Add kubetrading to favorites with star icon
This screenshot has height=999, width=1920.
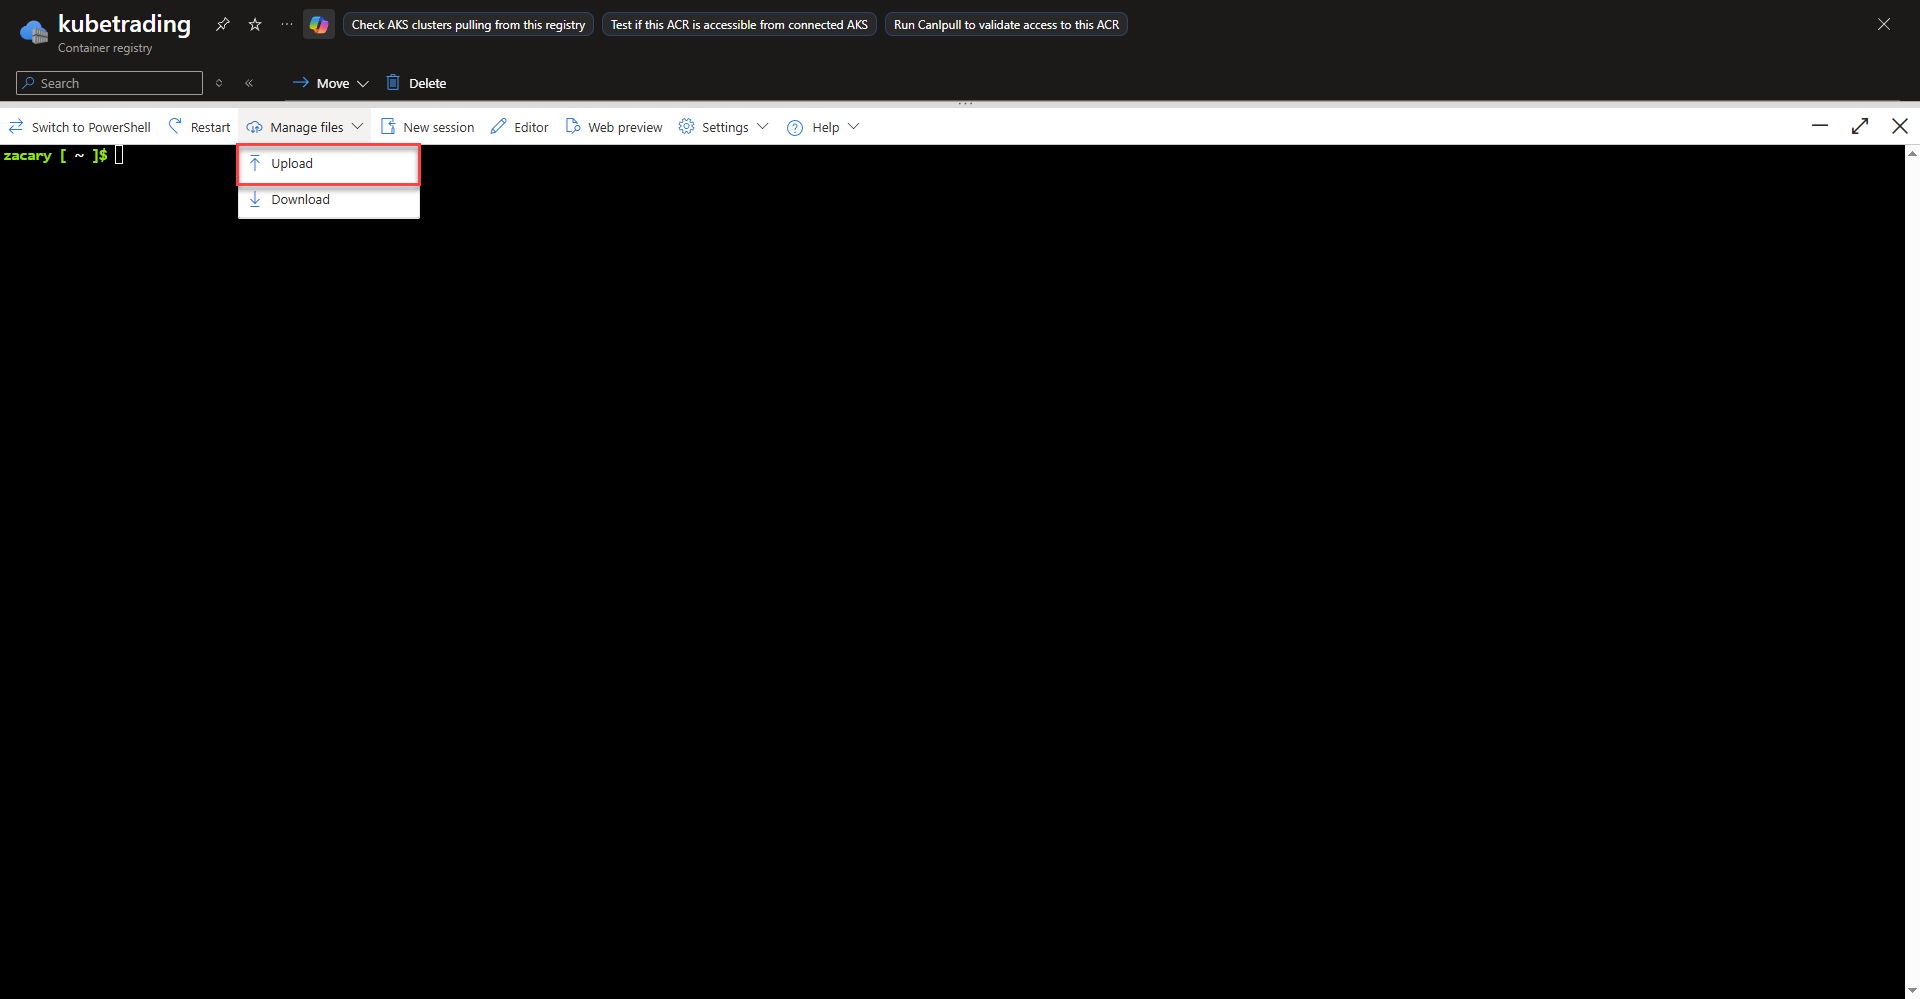tap(255, 25)
